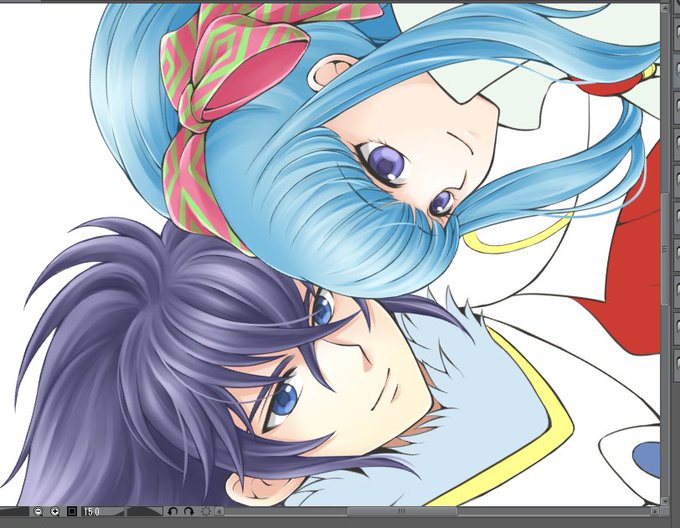This screenshot has height=528, width=680.
Task: Click the zoom in magnifier icon
Action: coord(55,512)
